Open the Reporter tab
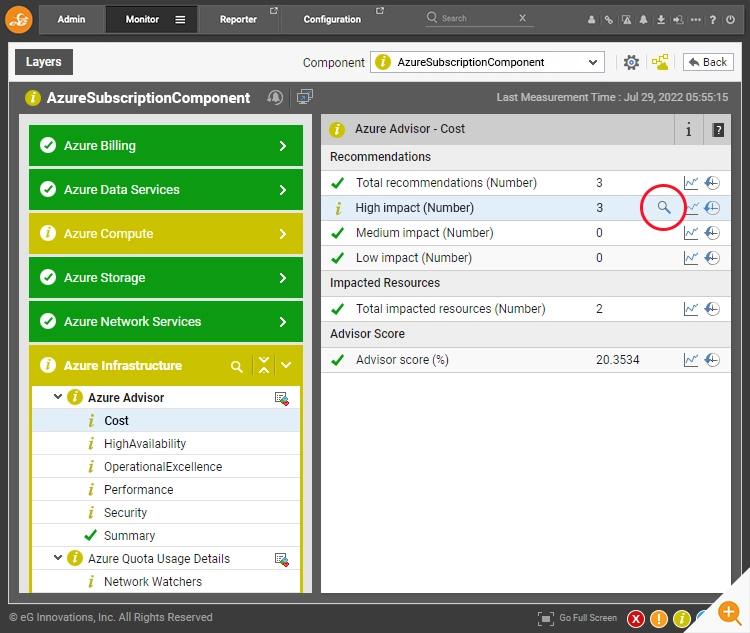This screenshot has height=633, width=750. (x=239, y=20)
